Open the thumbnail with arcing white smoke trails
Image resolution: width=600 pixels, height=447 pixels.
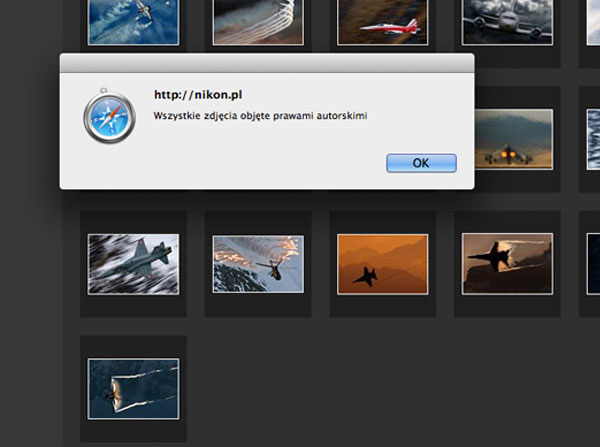pyautogui.click(x=258, y=21)
